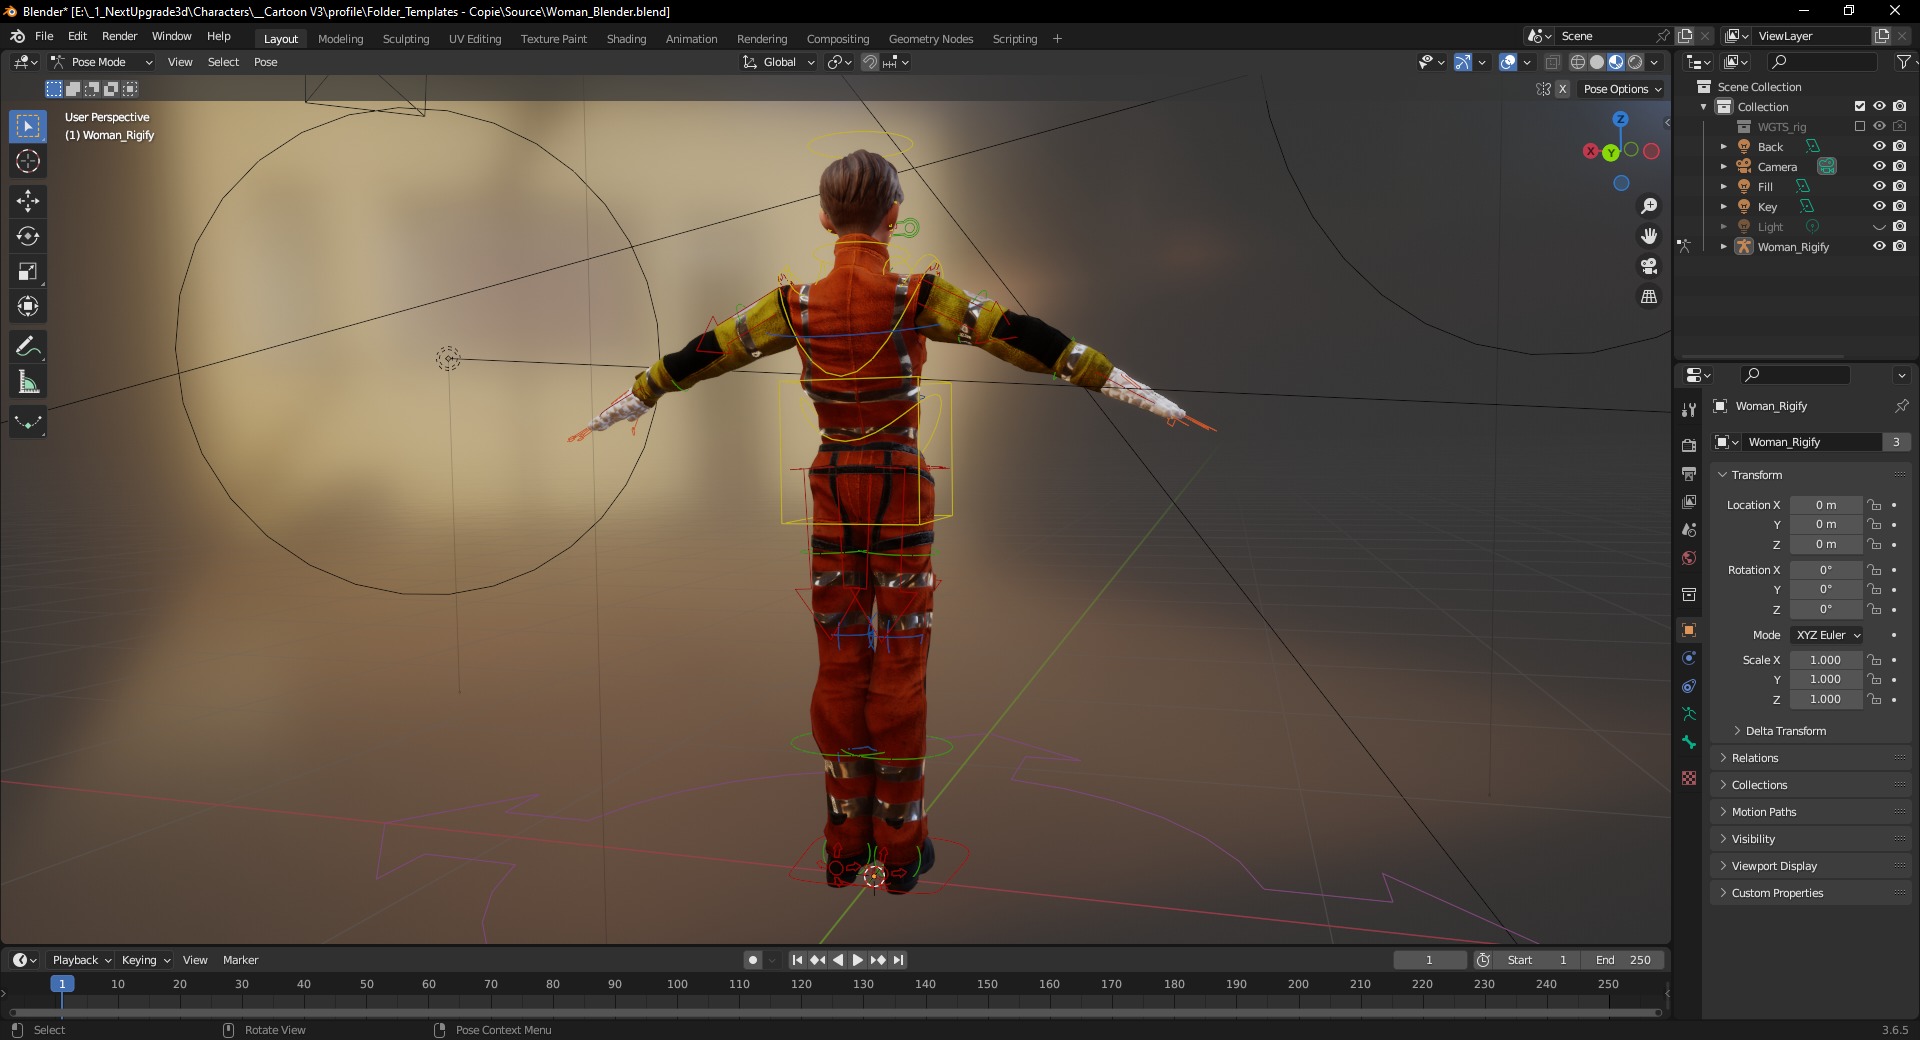
Task: Switch to rendered viewport shading
Action: pyautogui.click(x=1635, y=62)
